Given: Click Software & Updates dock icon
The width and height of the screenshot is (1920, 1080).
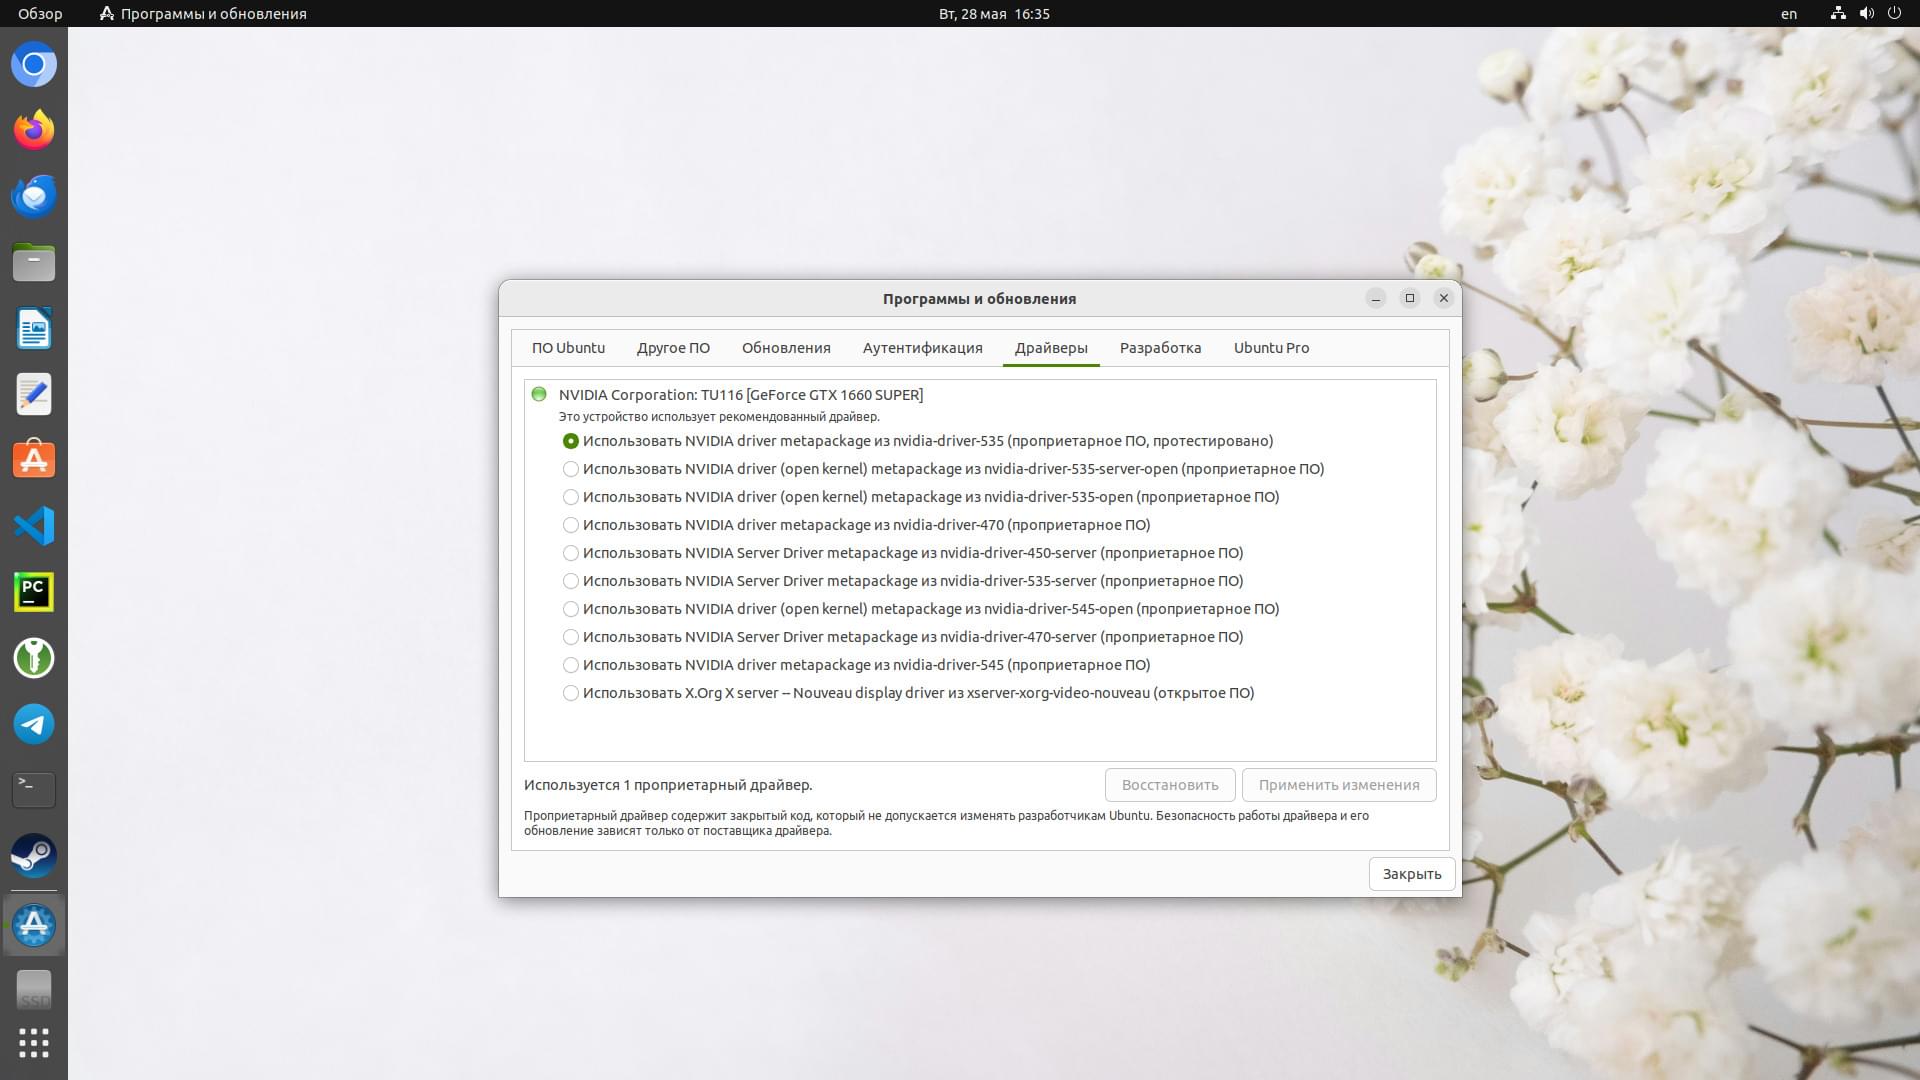Looking at the screenshot, I should point(34,925).
